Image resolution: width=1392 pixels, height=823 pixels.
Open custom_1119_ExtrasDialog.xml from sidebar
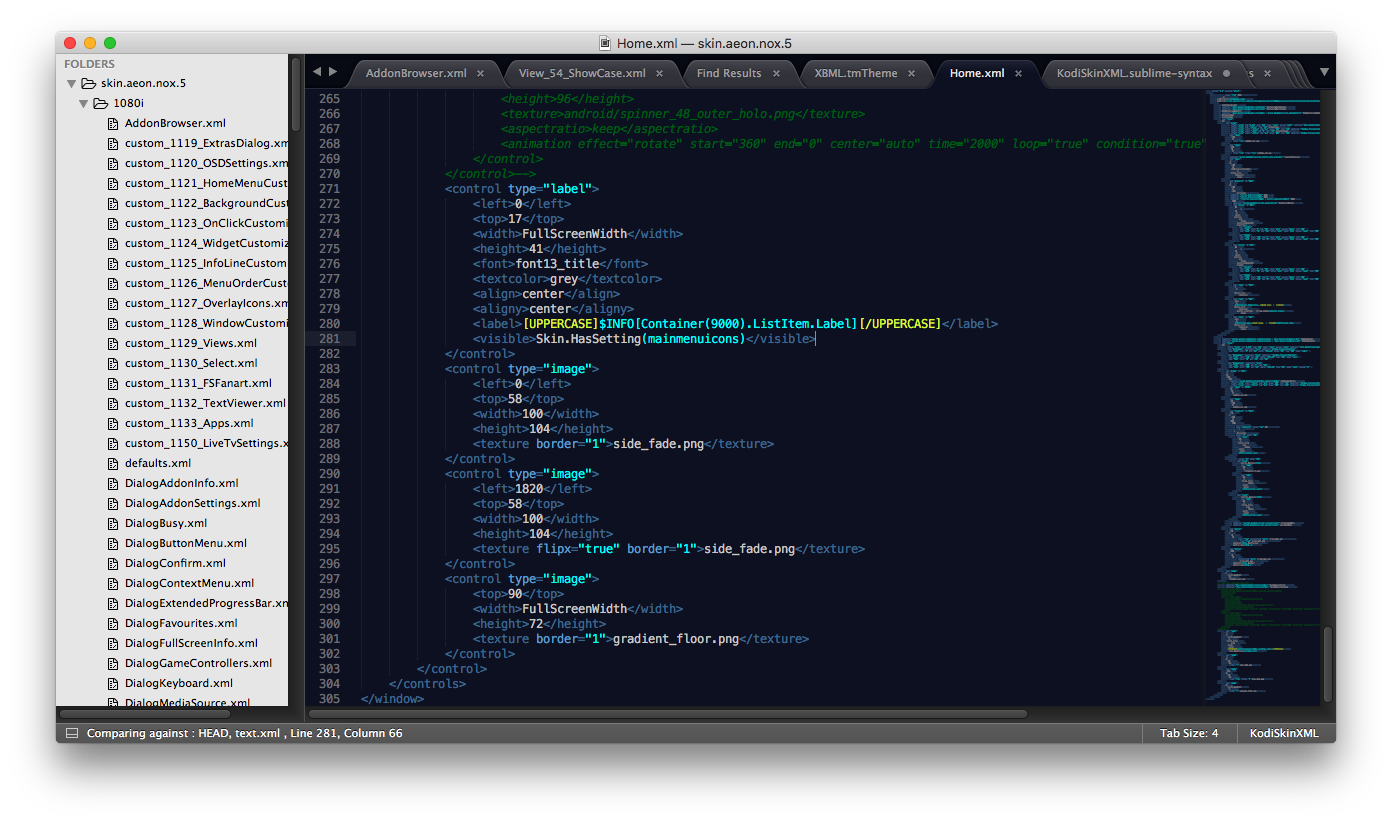tap(206, 143)
